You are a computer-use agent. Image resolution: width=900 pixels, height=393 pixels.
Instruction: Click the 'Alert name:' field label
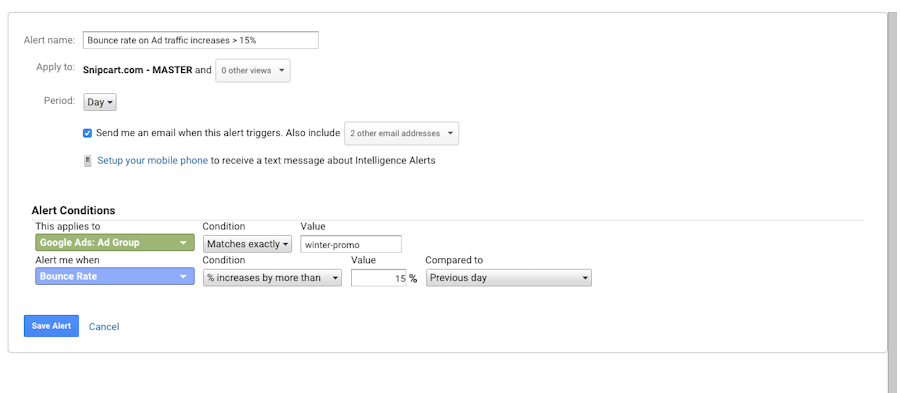[x=49, y=40]
